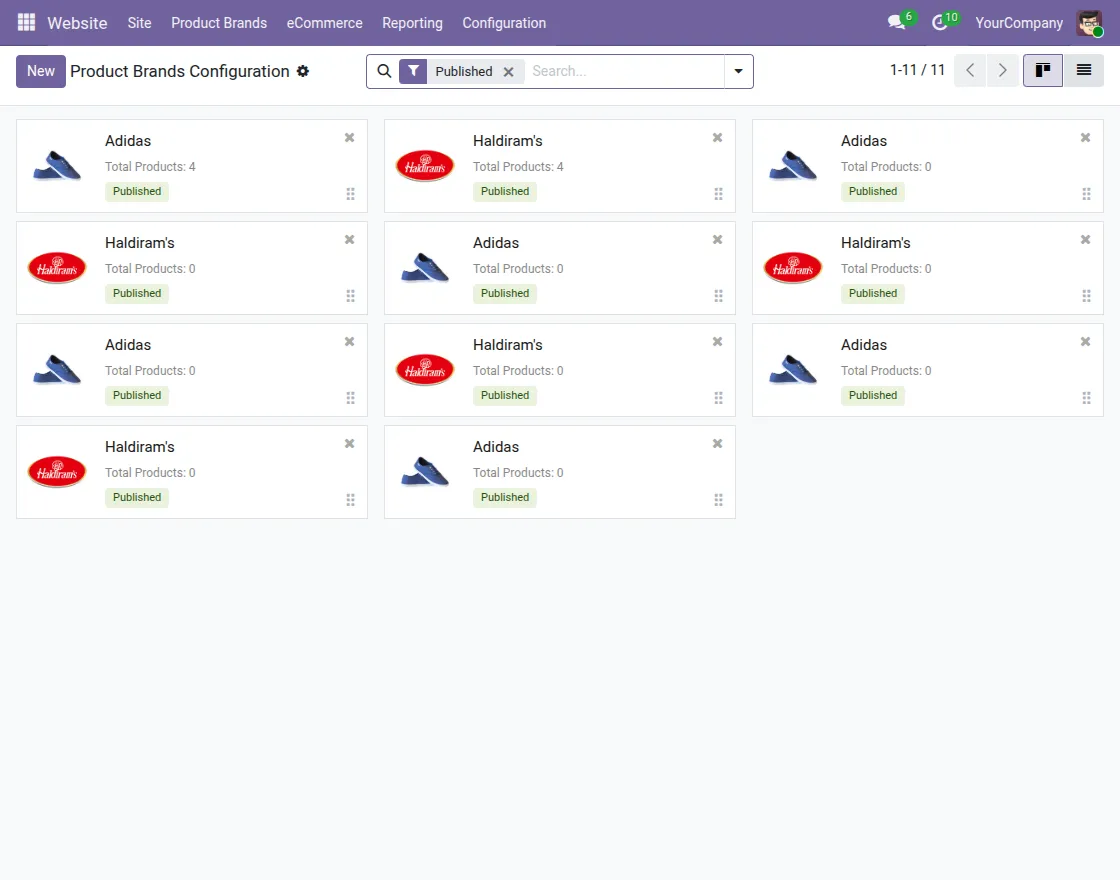This screenshot has width=1120, height=880.
Task: Open the Configuration menu
Action: pos(504,23)
